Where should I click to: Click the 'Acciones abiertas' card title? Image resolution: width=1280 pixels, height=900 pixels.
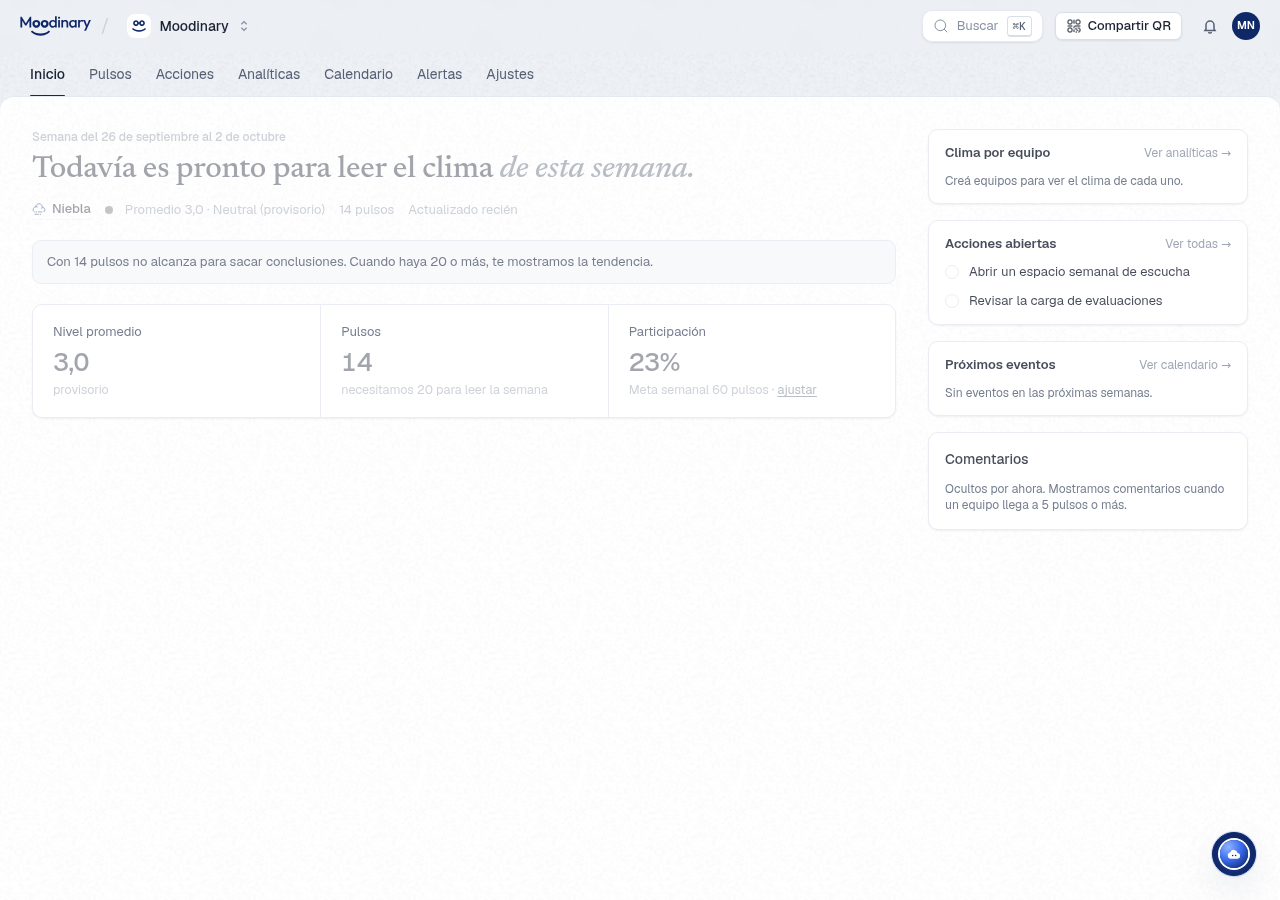tap(1000, 244)
